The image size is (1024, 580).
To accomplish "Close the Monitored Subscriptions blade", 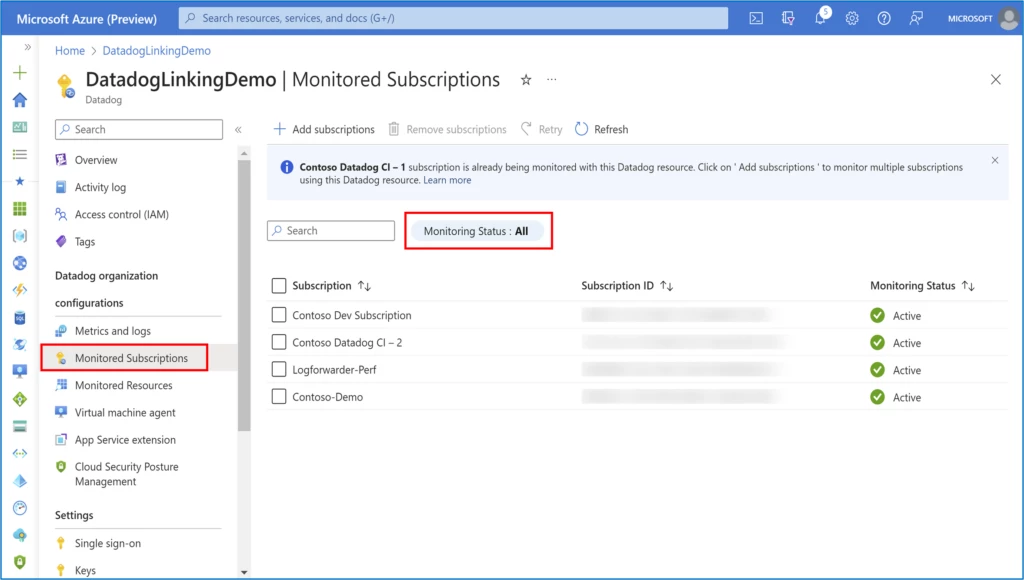I will pyautogui.click(x=995, y=80).
